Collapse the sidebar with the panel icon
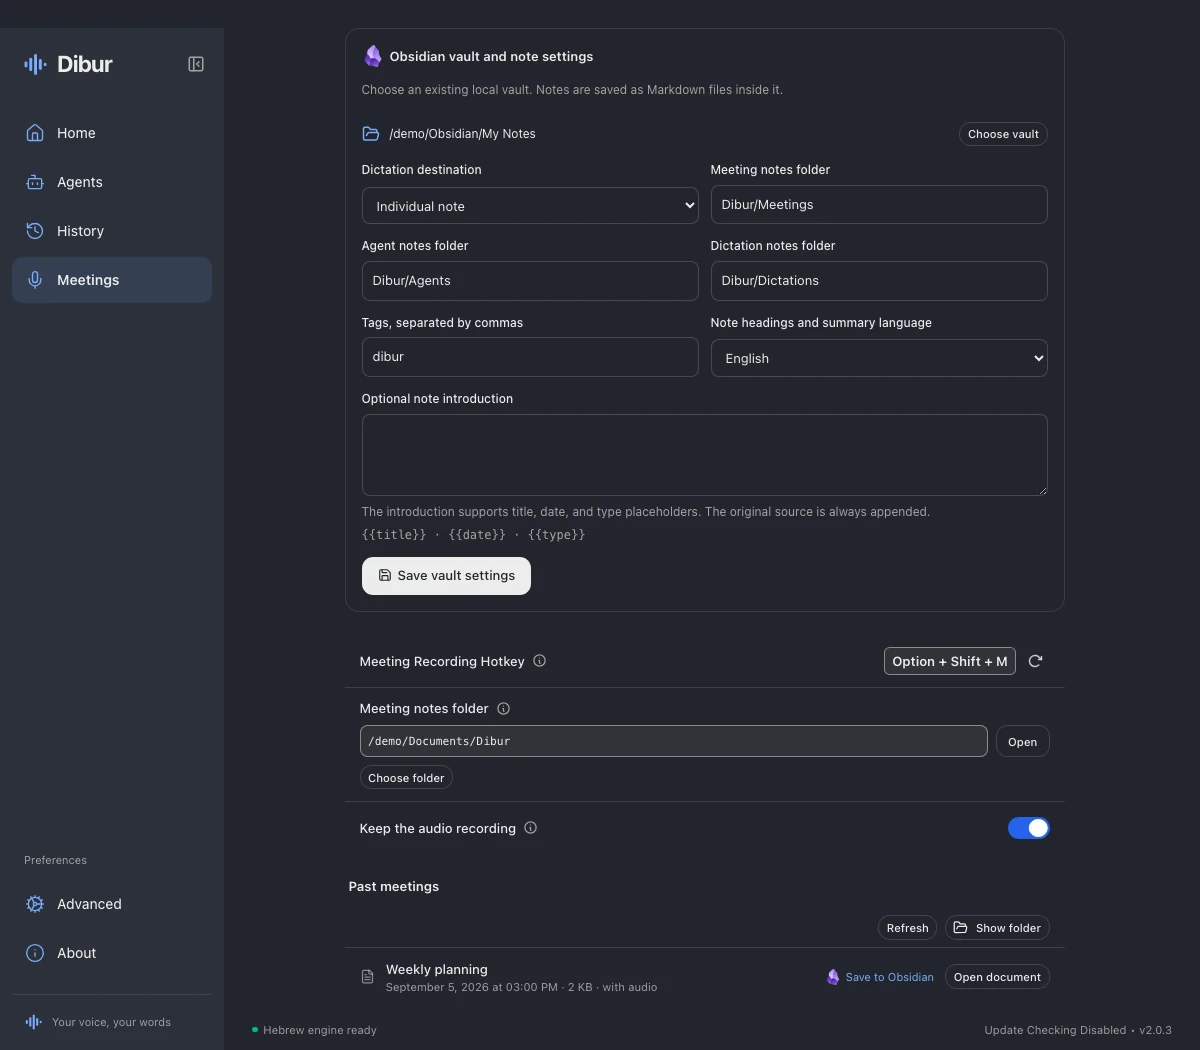The height and width of the screenshot is (1050, 1200). coord(196,64)
